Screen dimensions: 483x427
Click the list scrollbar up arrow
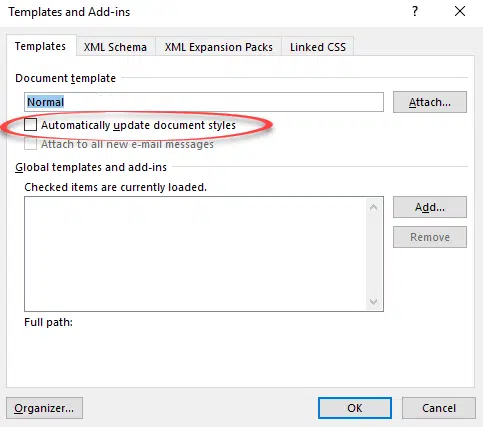tap(374, 207)
